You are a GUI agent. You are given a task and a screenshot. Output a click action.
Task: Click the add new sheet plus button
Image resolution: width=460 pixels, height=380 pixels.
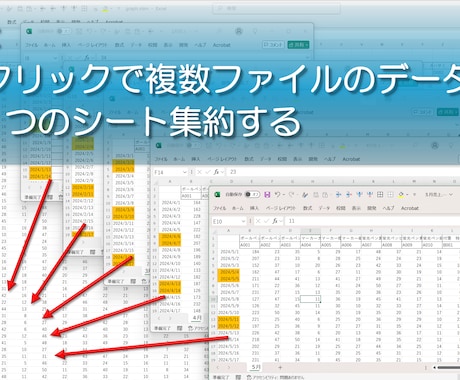pyautogui.click(x=280, y=367)
